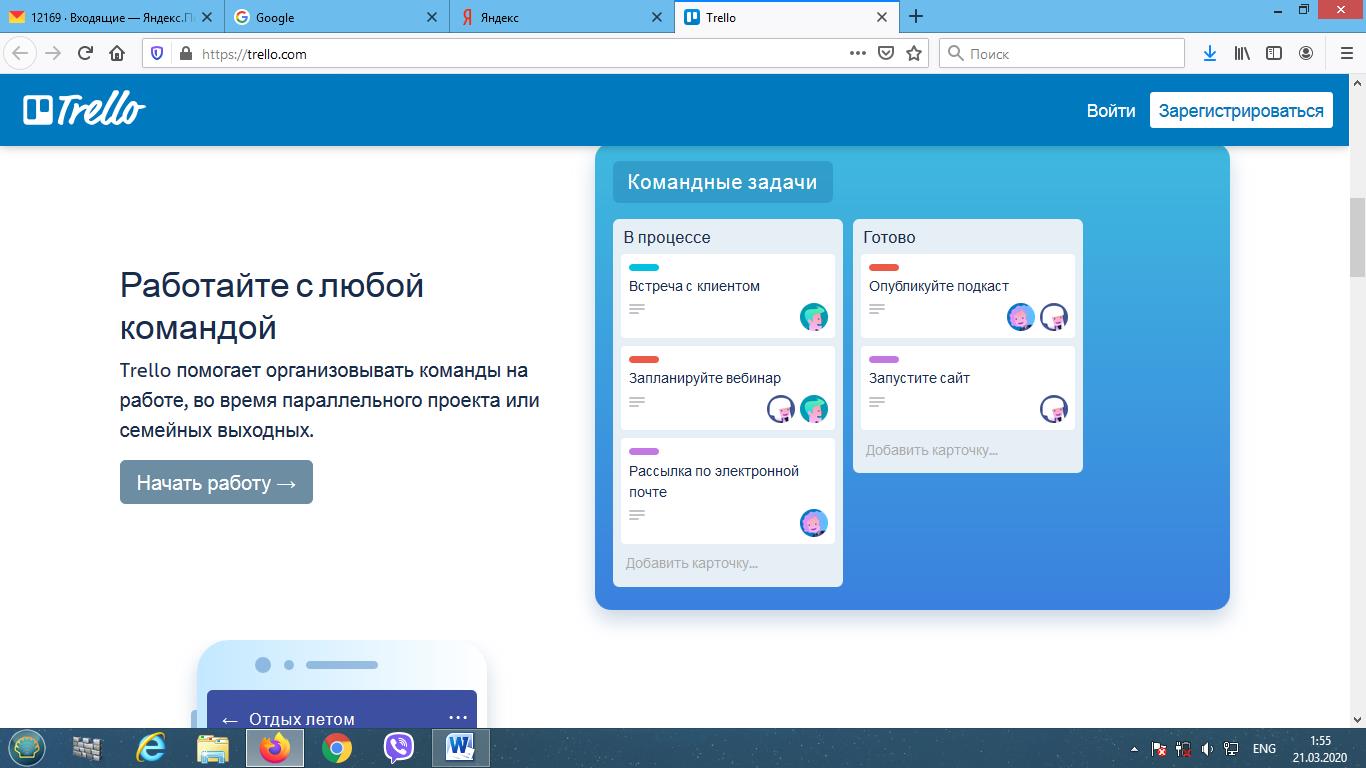Click description icon on Опубликуйте подкаст card
This screenshot has height=768, width=1366.
(877, 309)
